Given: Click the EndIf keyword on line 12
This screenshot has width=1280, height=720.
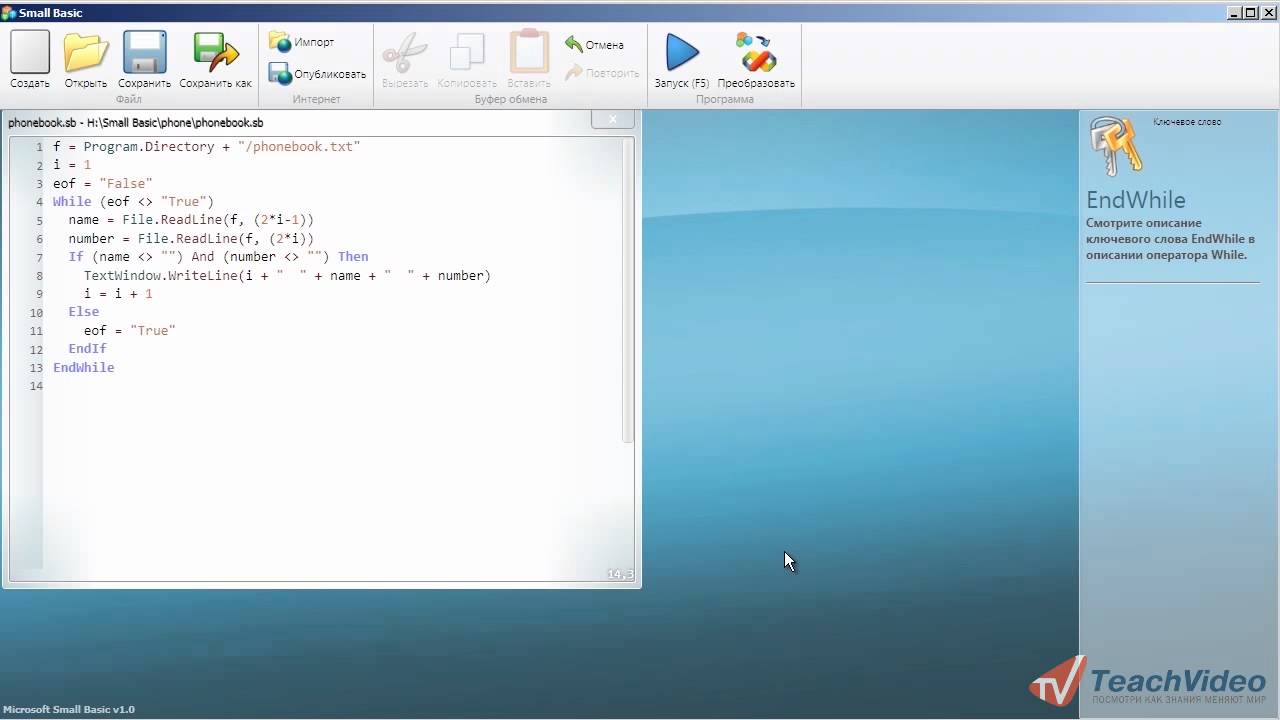Looking at the screenshot, I should [x=87, y=348].
